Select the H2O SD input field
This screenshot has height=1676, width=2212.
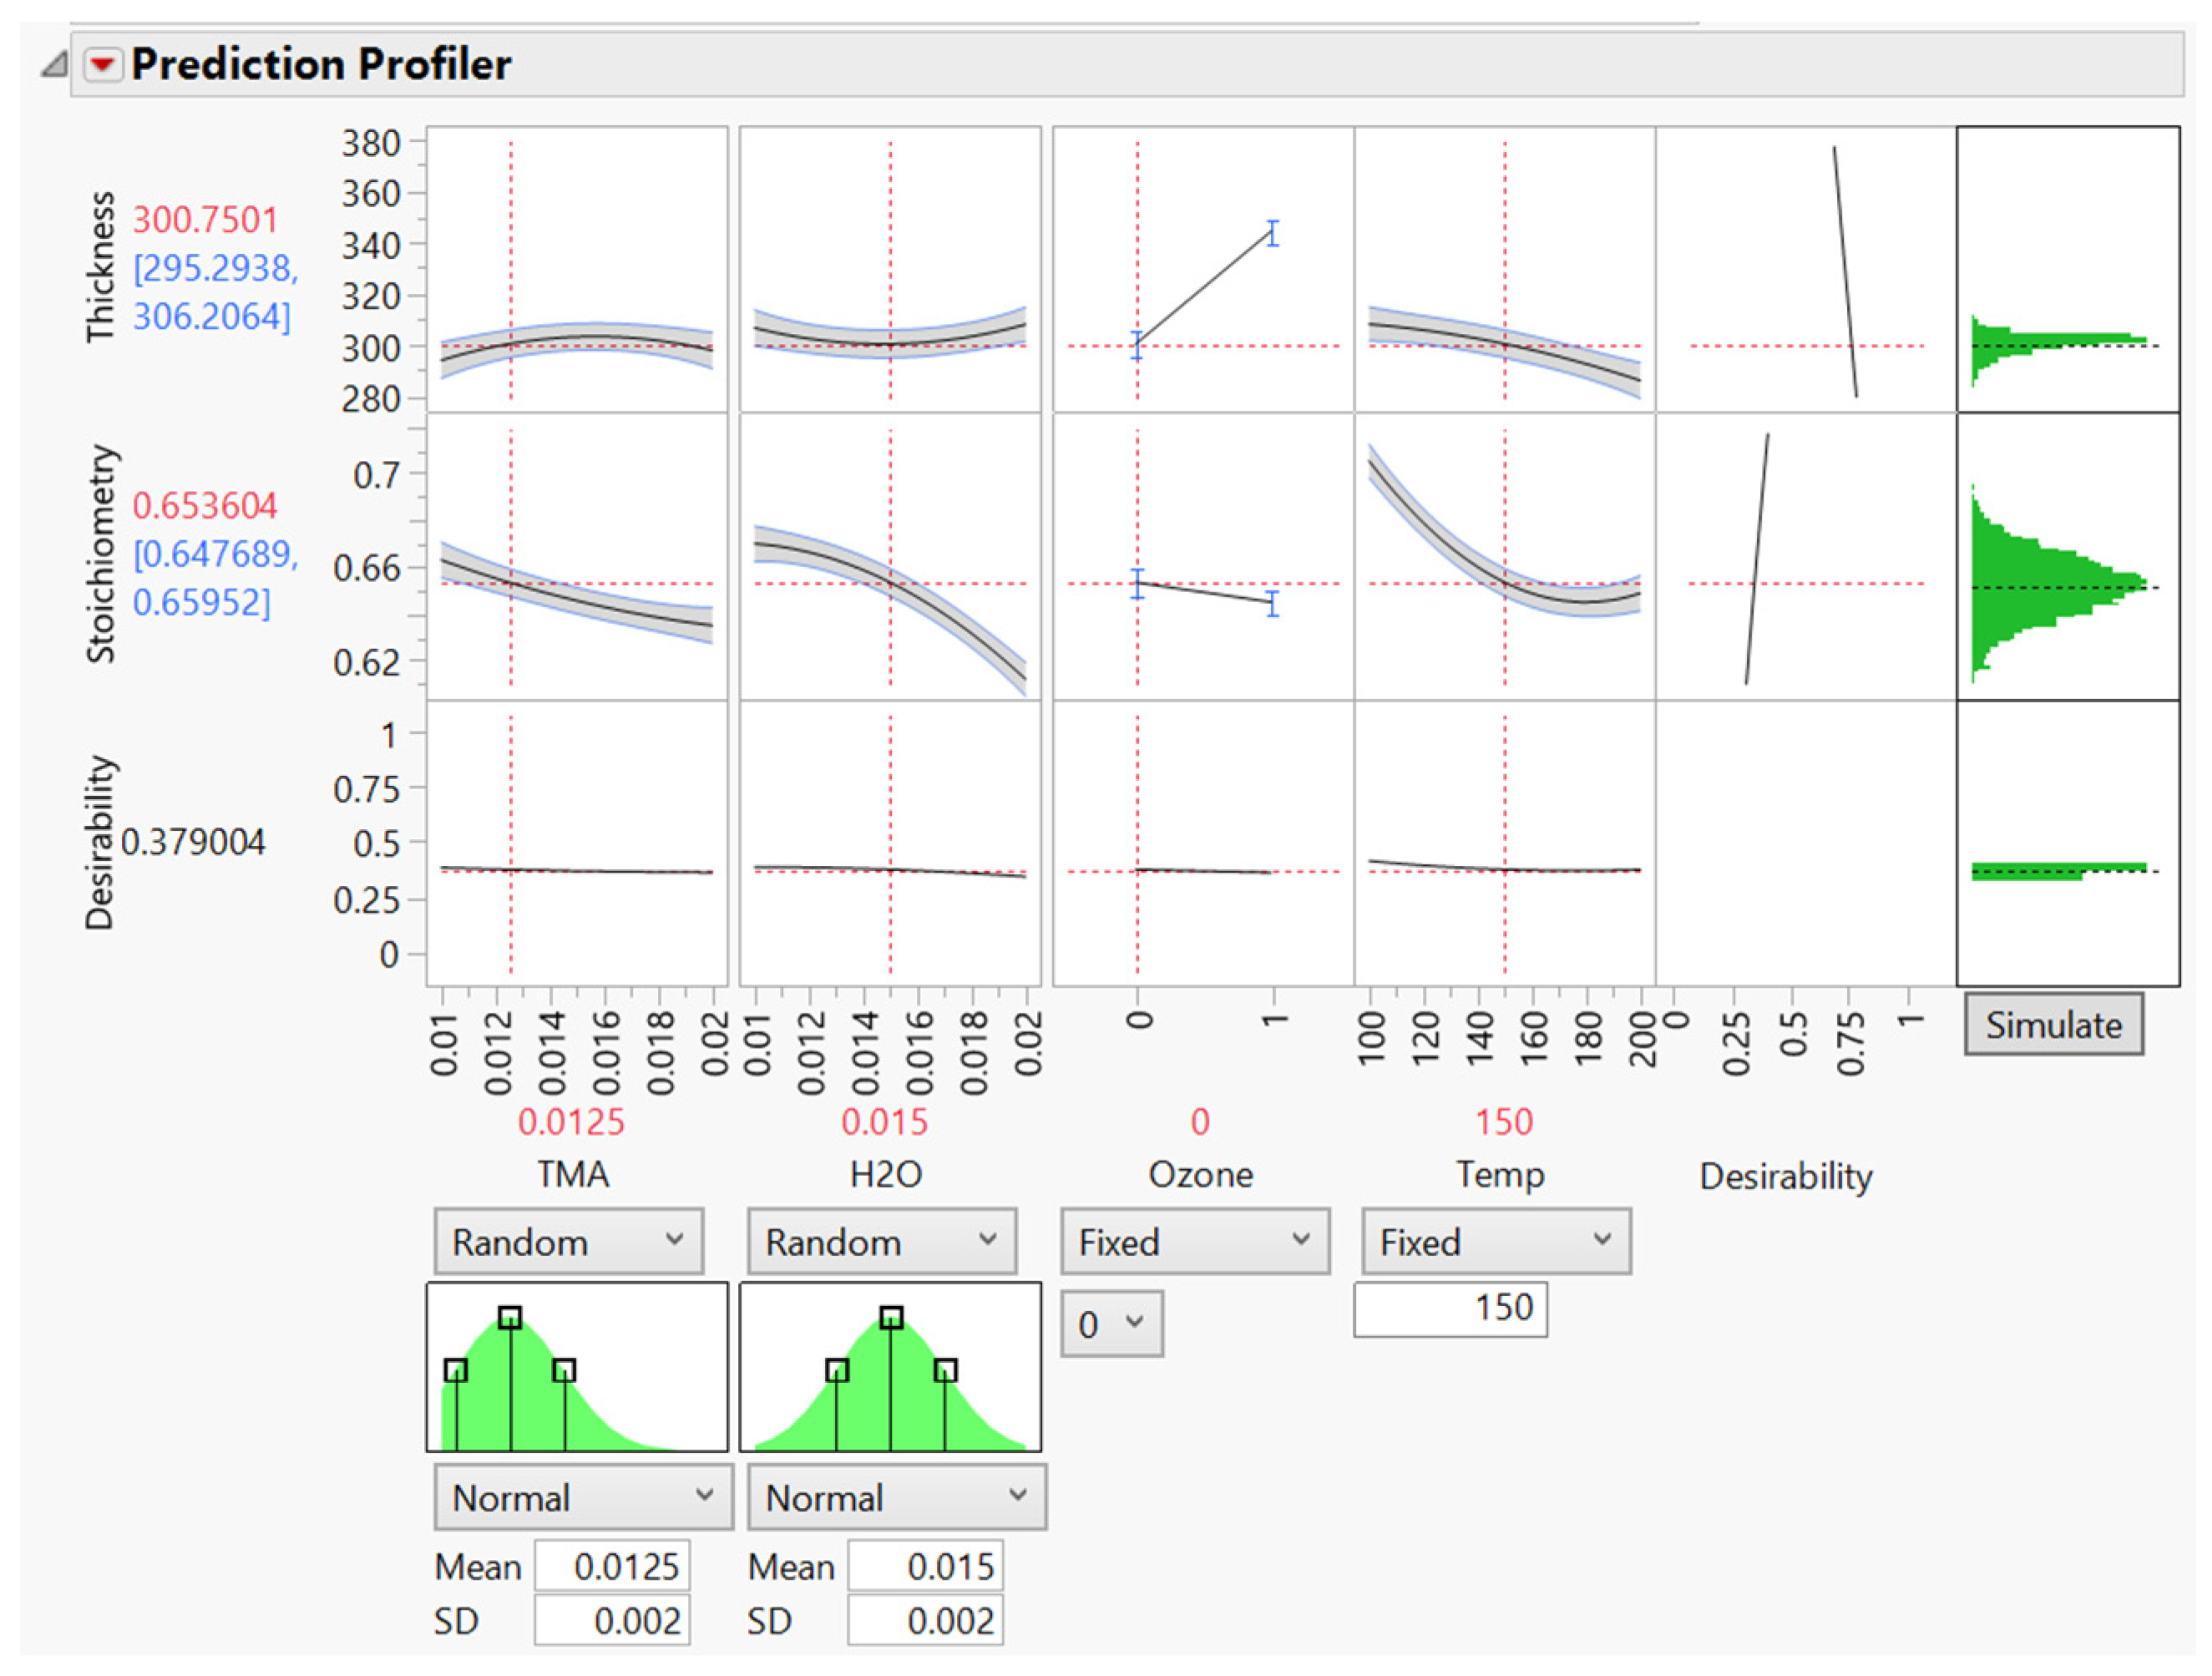(924, 1620)
